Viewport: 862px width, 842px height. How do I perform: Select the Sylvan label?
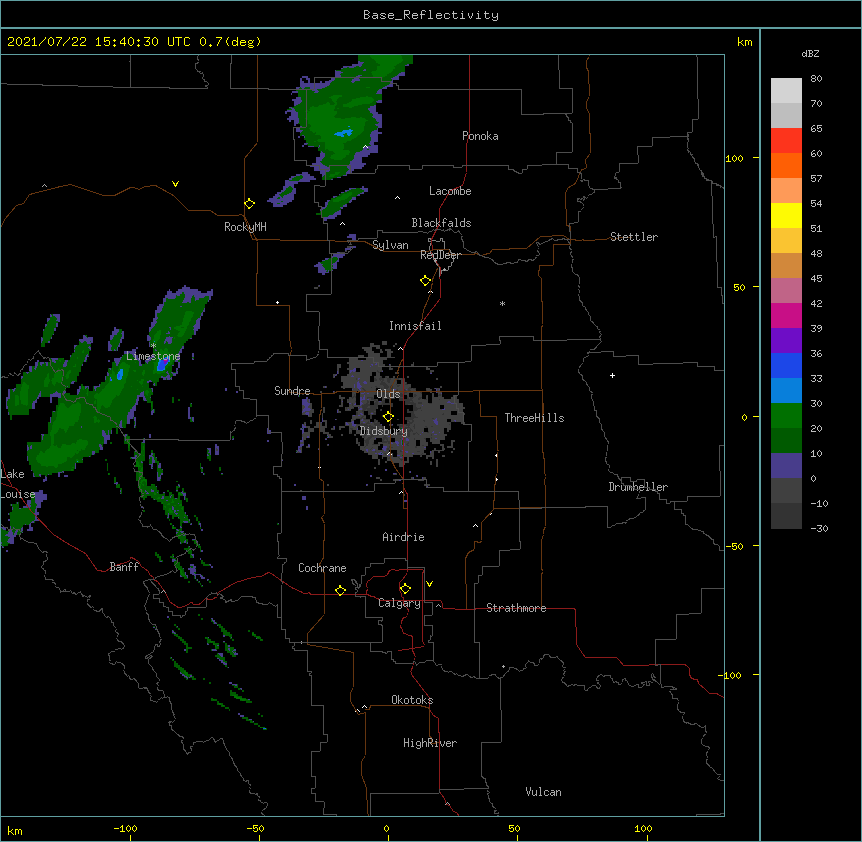point(390,245)
